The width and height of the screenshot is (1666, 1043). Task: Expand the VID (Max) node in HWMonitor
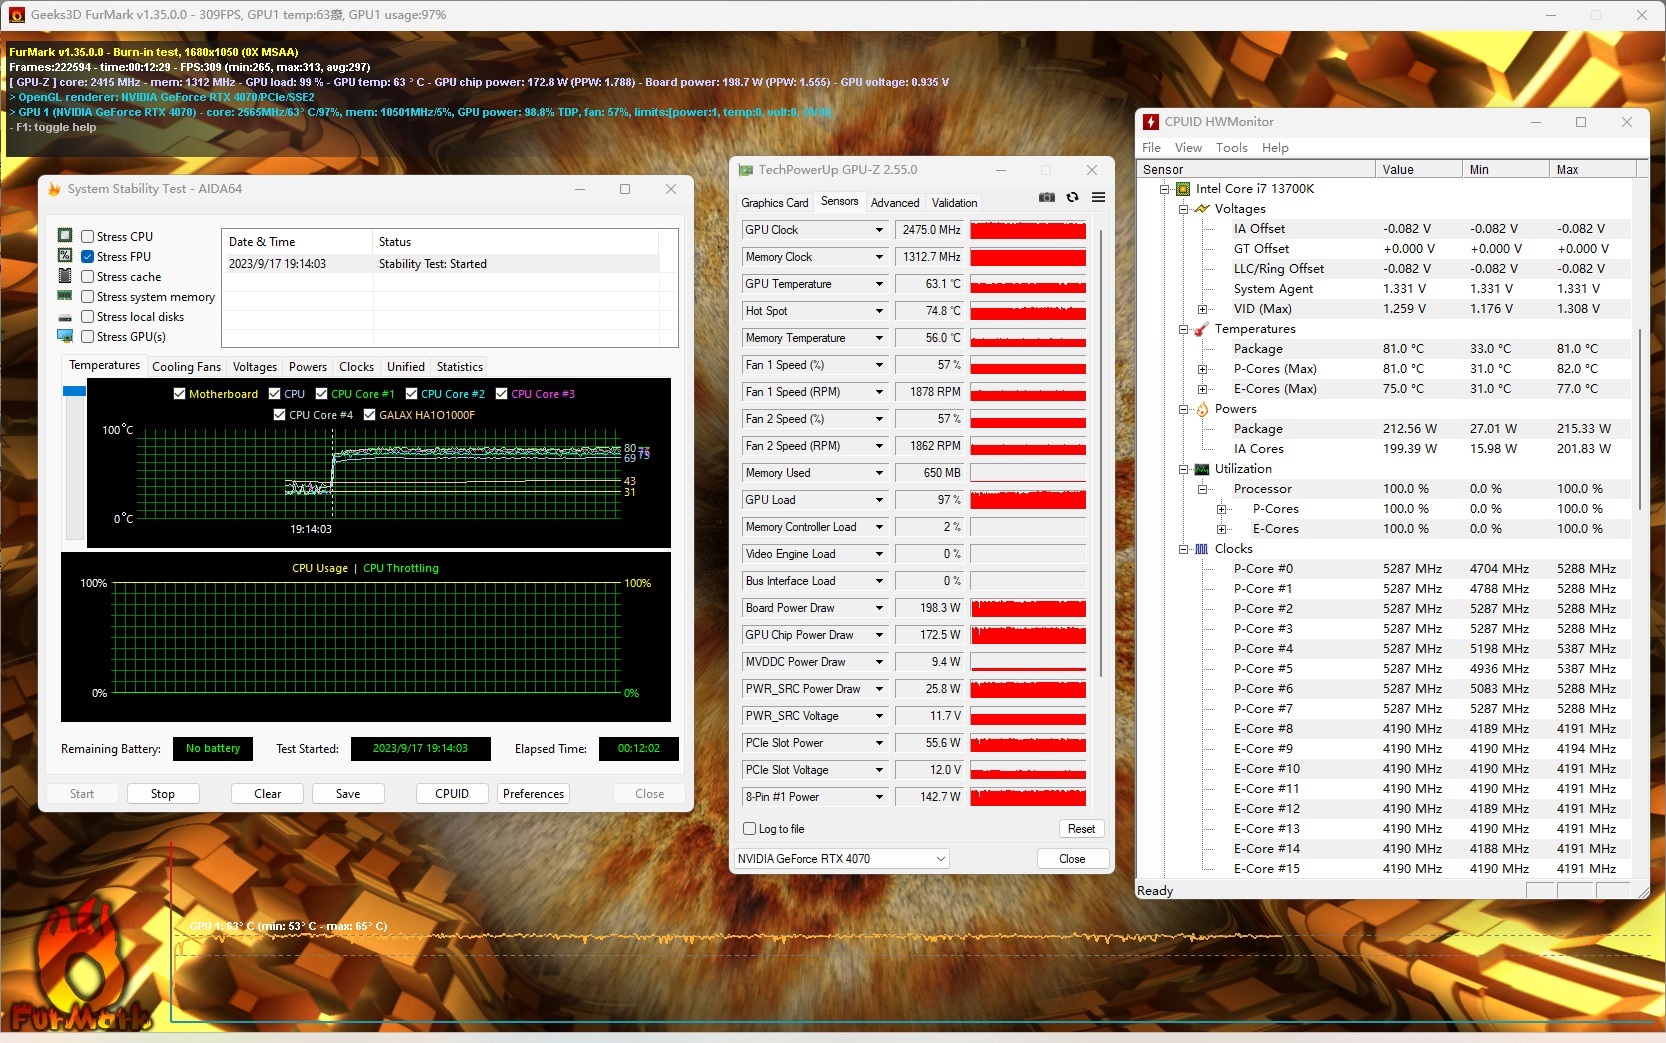1202,309
